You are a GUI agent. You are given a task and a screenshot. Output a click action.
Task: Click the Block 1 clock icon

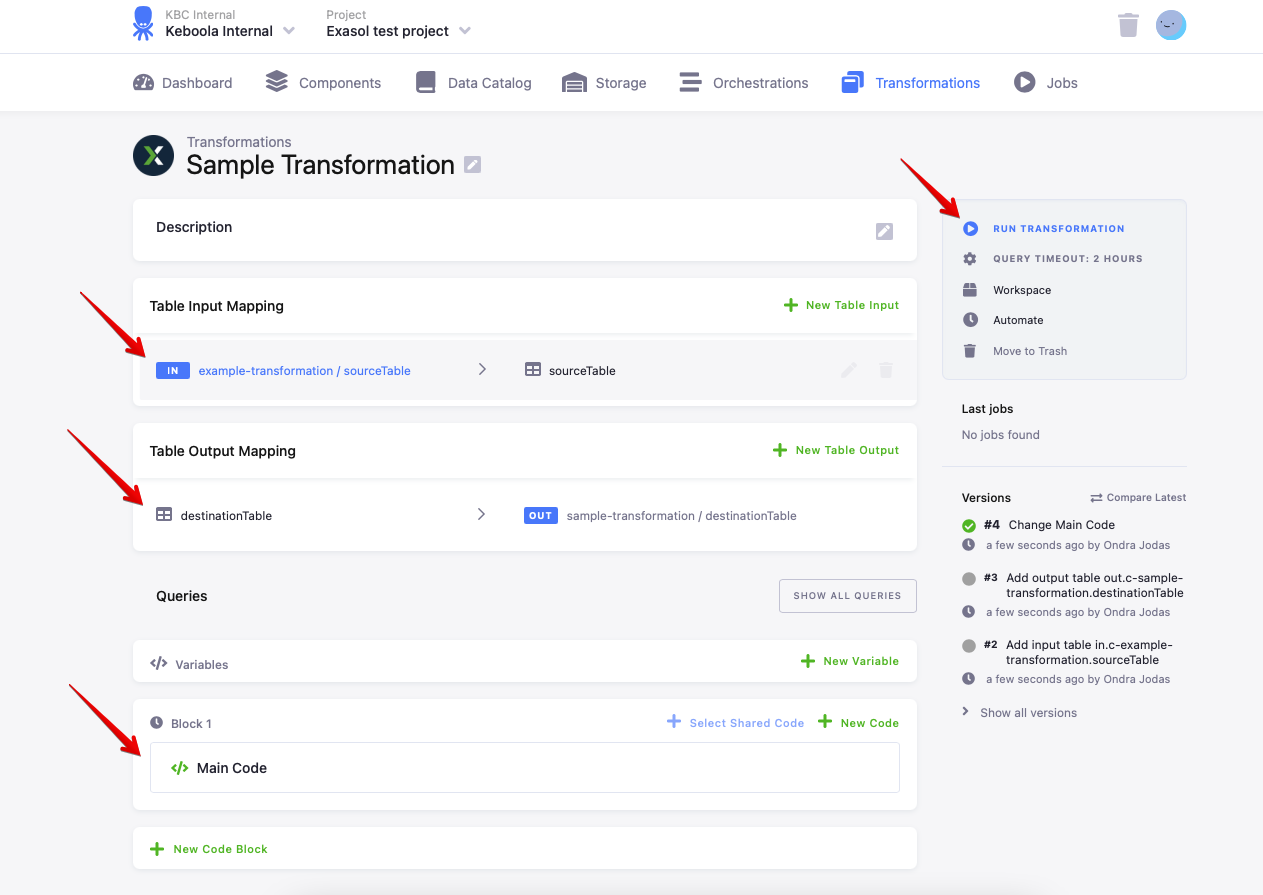(156, 723)
